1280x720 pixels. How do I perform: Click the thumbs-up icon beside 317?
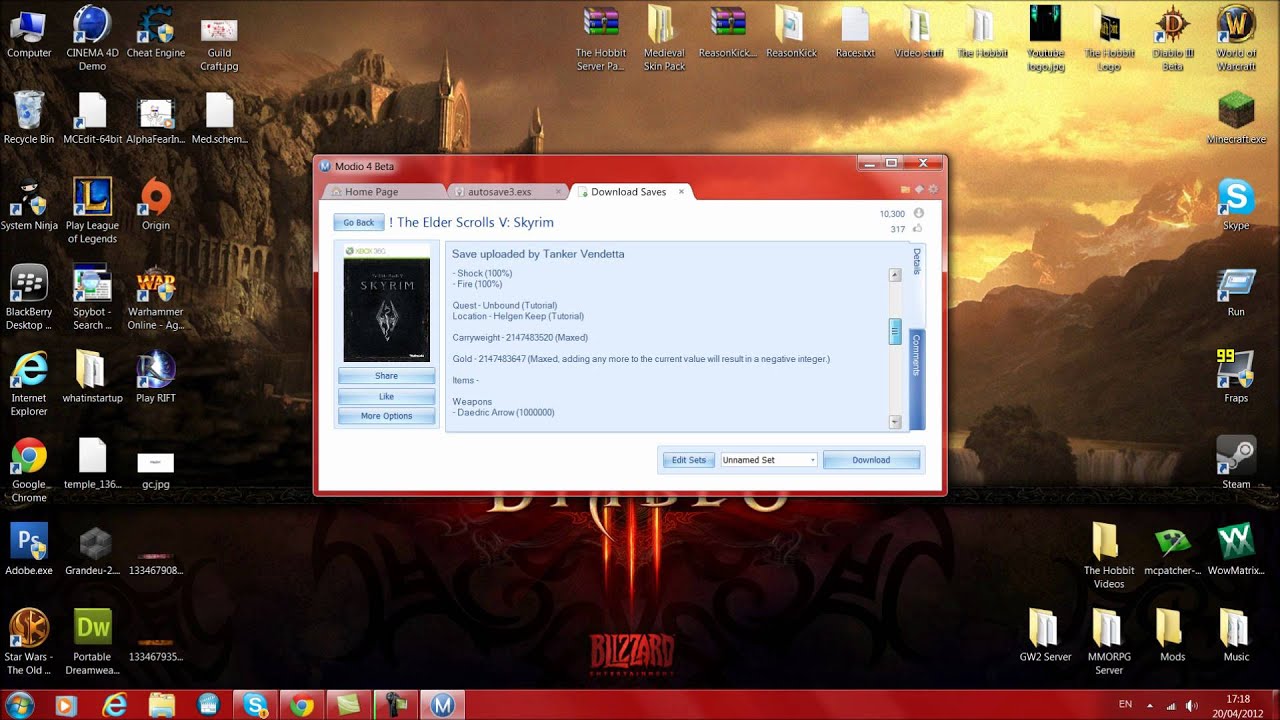918,229
